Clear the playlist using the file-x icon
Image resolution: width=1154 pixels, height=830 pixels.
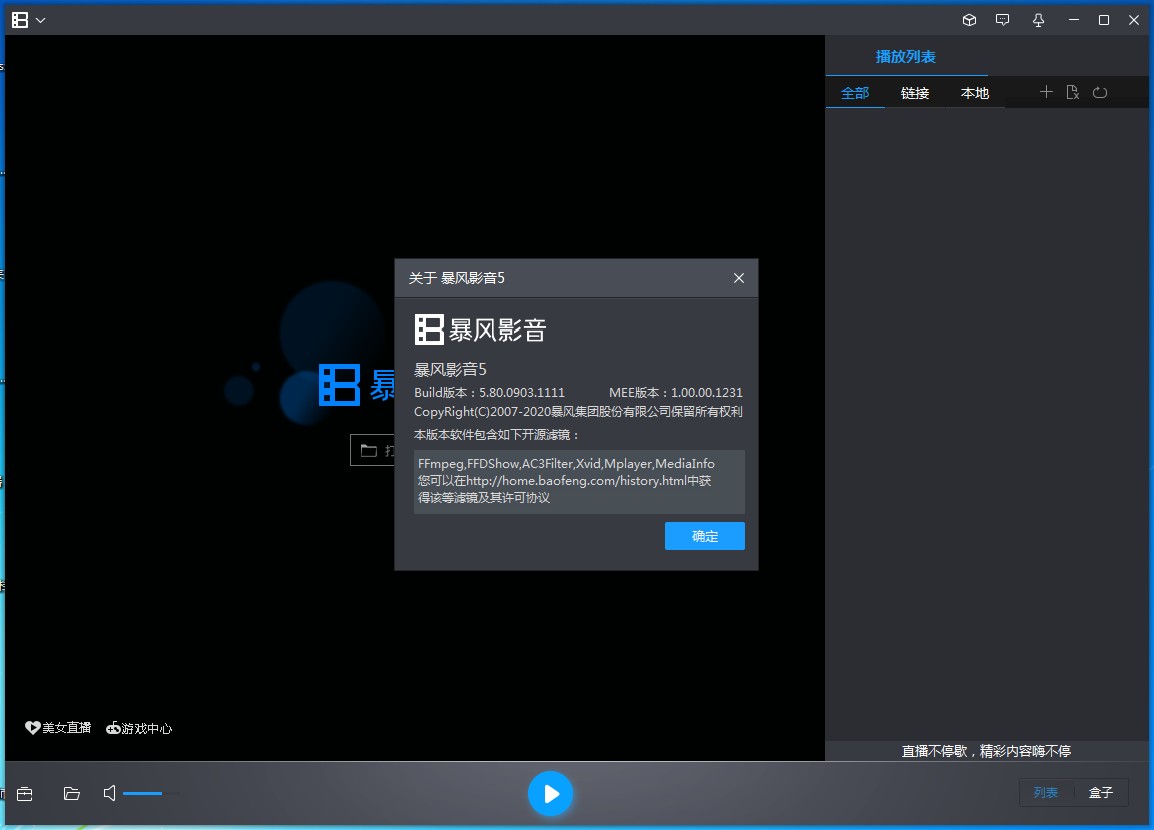coord(1073,92)
